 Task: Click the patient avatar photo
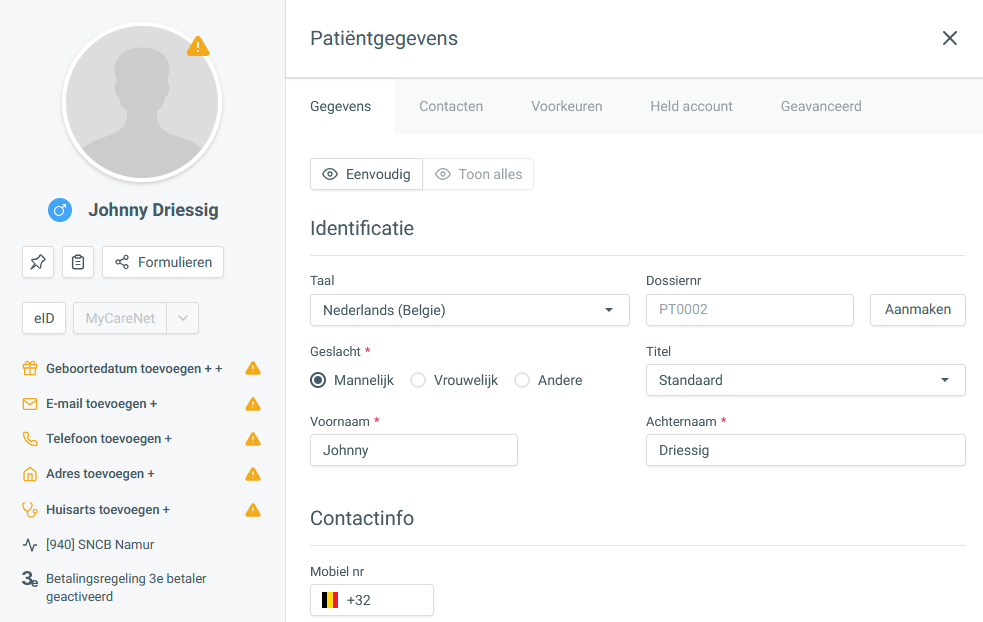coord(142,102)
